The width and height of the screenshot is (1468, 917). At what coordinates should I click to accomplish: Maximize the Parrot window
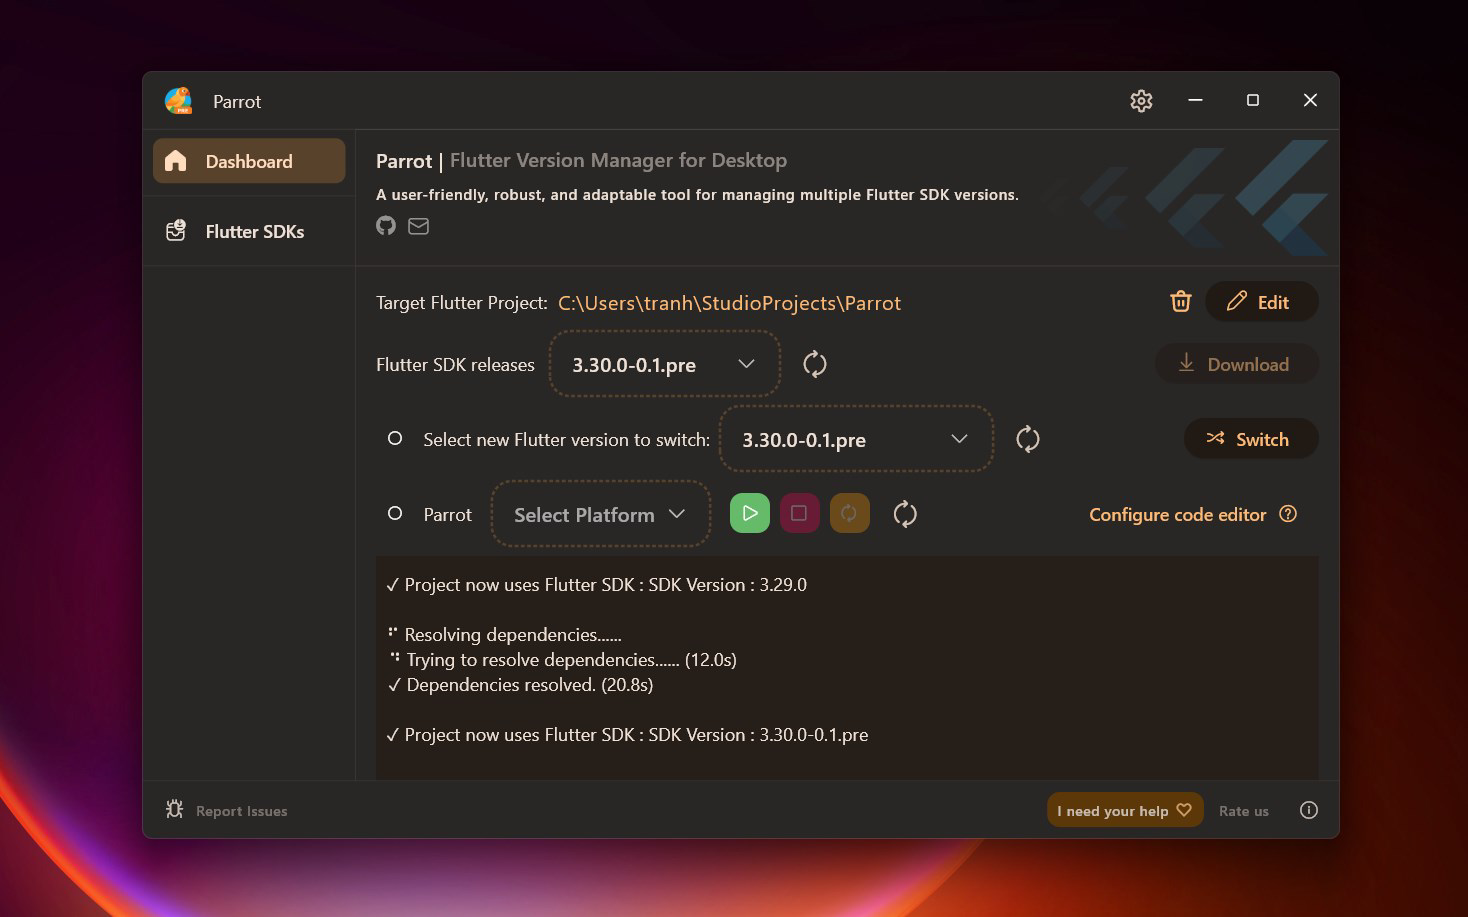[x=1253, y=100]
